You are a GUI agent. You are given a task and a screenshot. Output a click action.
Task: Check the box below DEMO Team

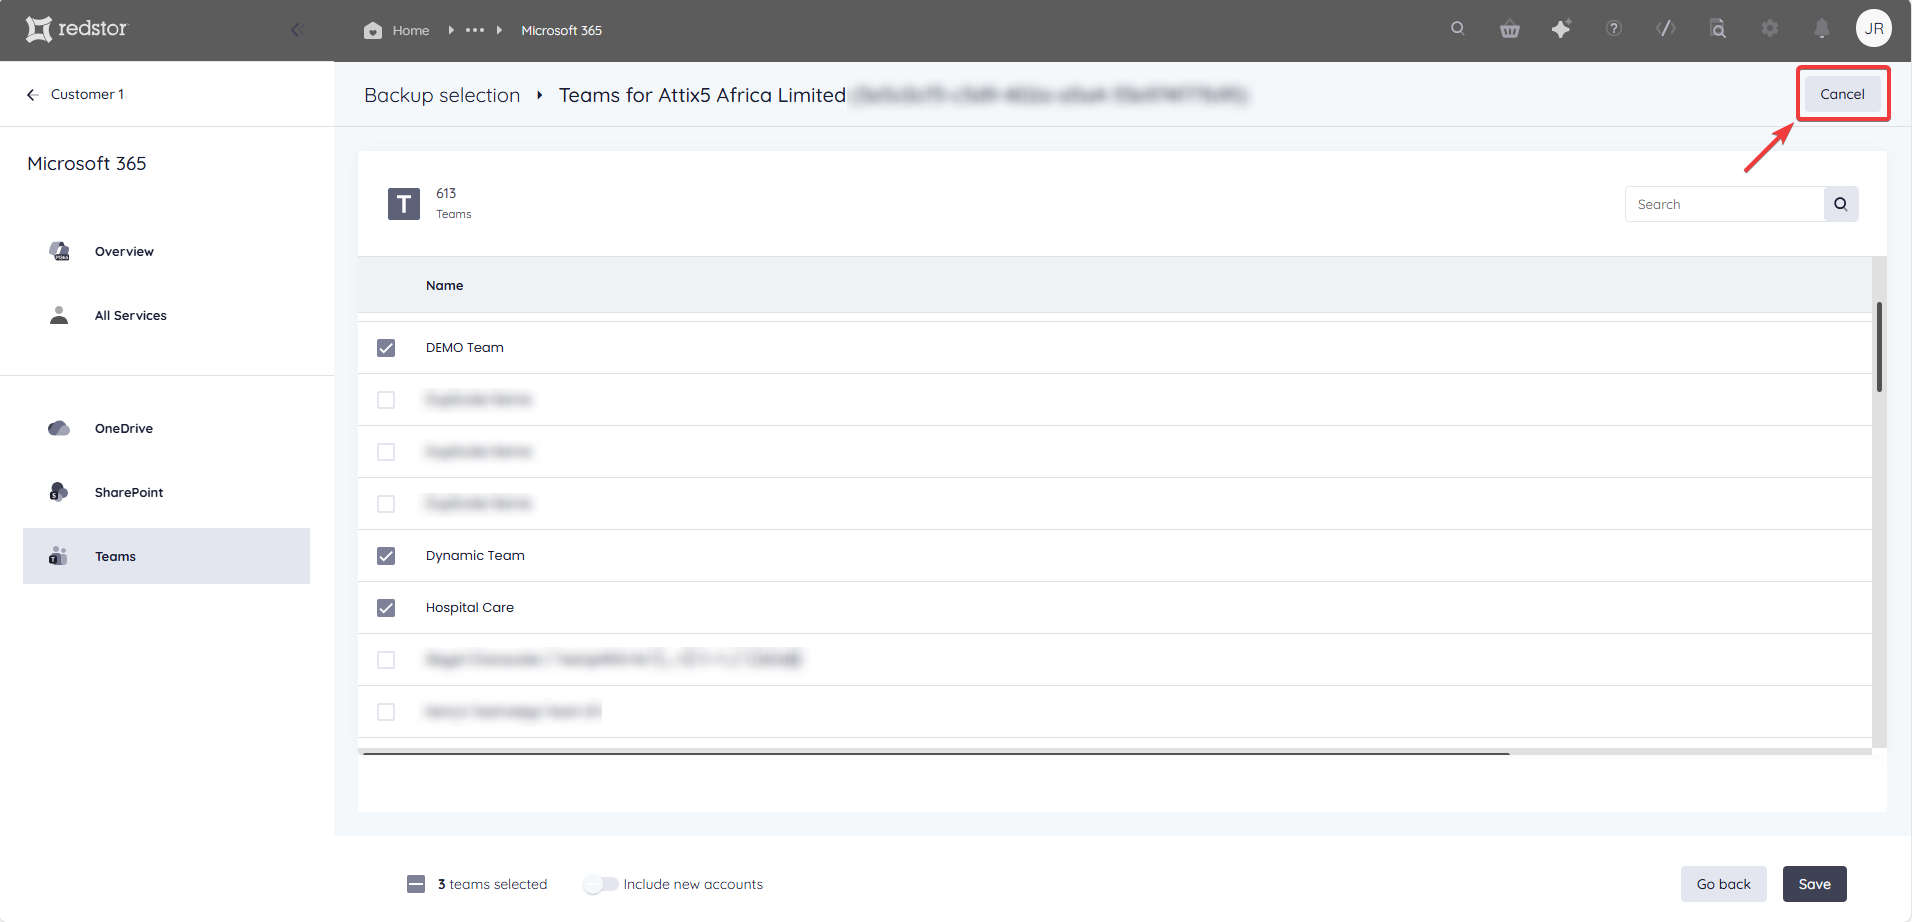point(386,400)
